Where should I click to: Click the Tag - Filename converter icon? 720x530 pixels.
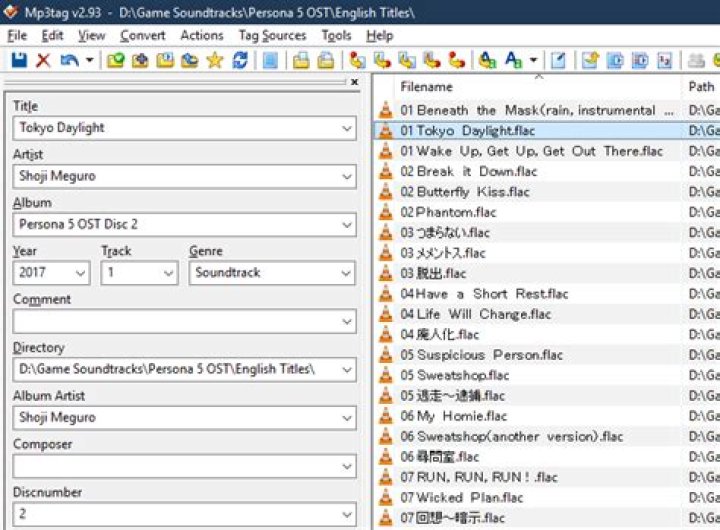pos(358,60)
